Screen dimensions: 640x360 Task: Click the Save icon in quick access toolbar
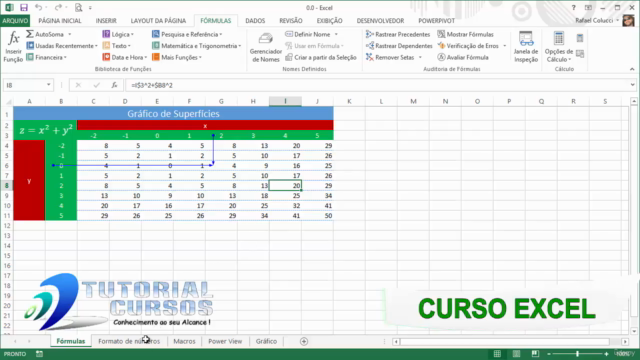[x=24, y=7]
